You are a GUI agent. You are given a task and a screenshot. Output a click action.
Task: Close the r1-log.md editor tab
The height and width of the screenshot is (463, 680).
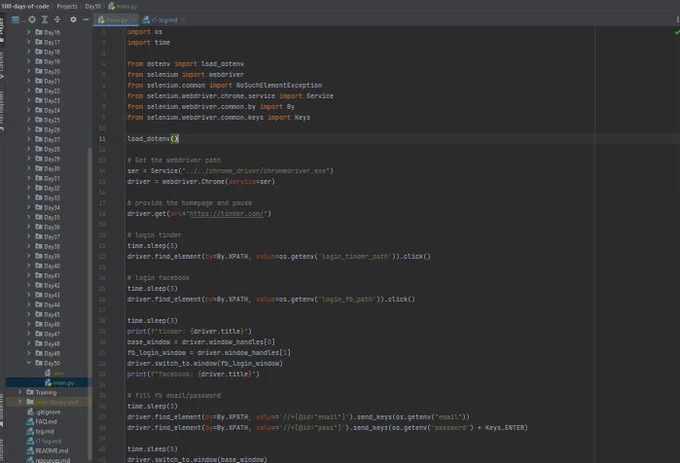coord(183,20)
